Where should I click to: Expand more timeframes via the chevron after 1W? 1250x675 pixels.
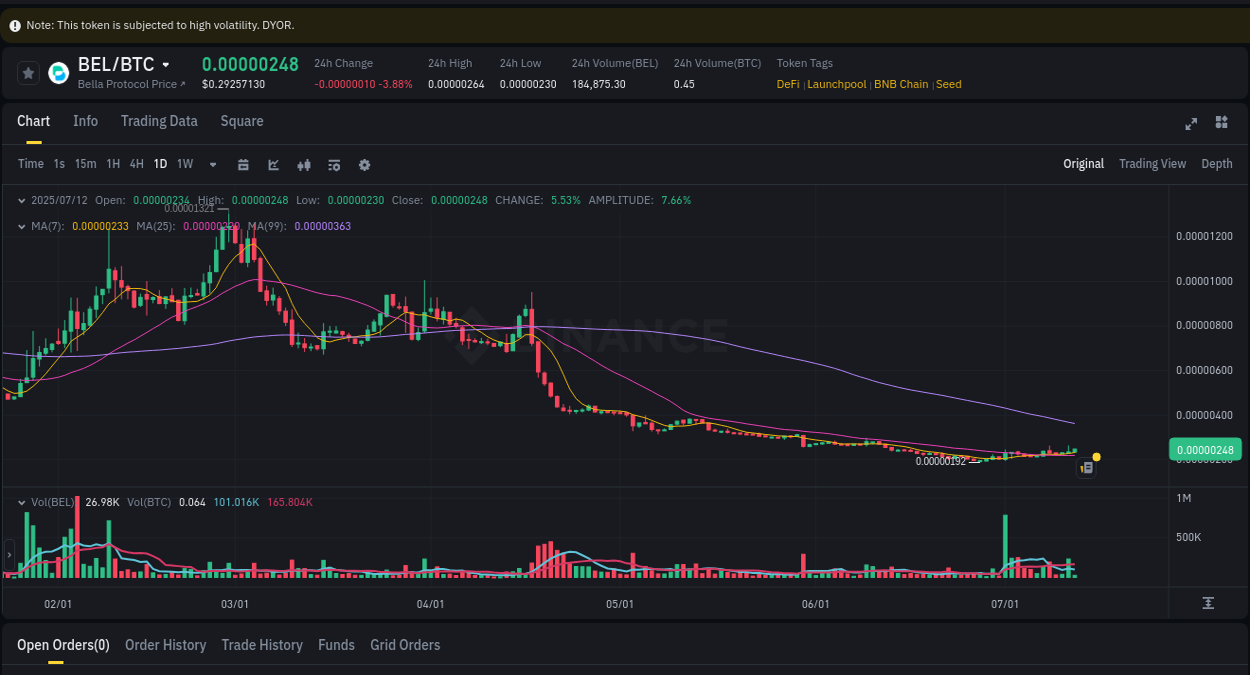[x=211, y=164]
